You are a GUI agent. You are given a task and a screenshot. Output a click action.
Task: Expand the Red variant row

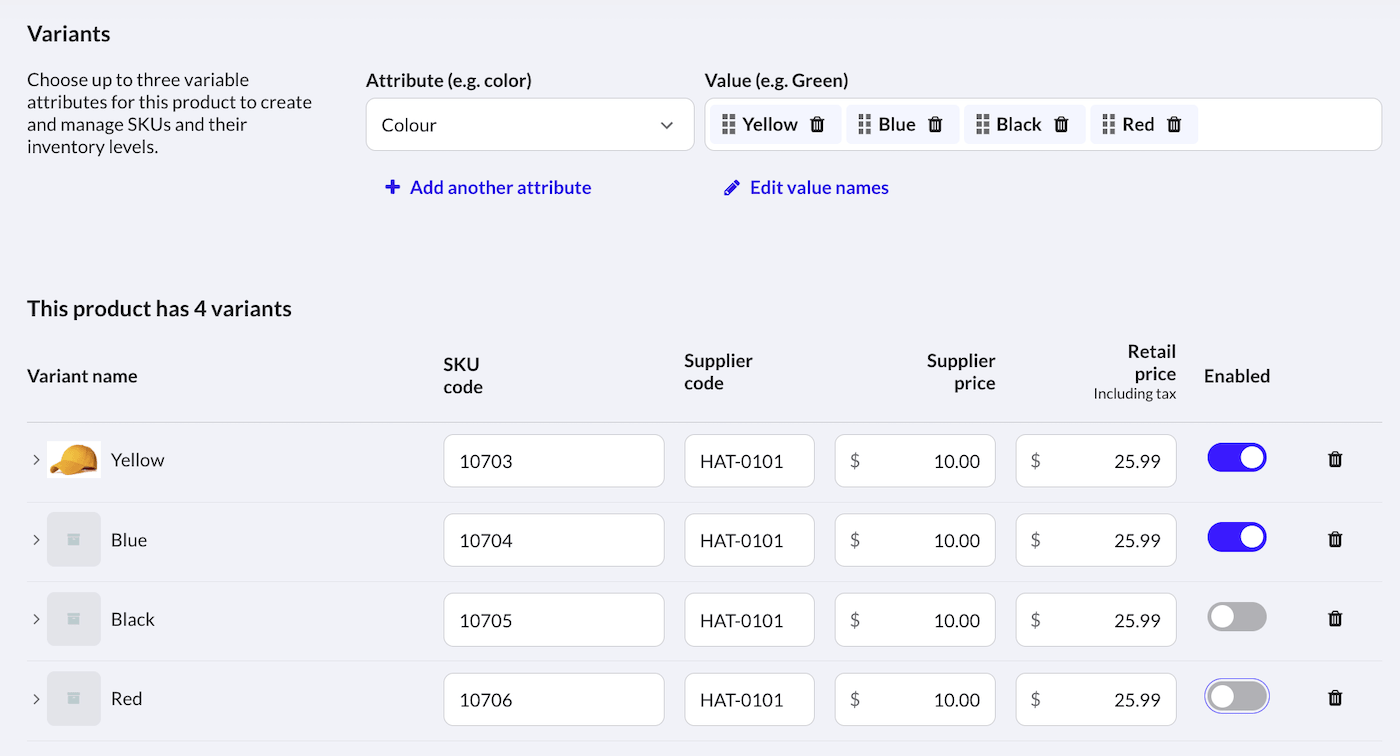tap(36, 699)
